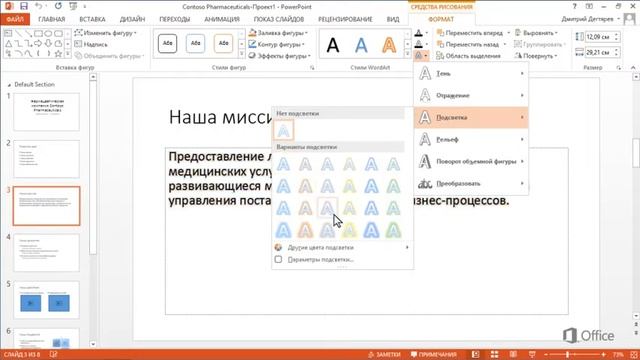Image resolution: width=640 pixels, height=360 pixels.
Task: Undo the last action in title bar
Action: 38,6
